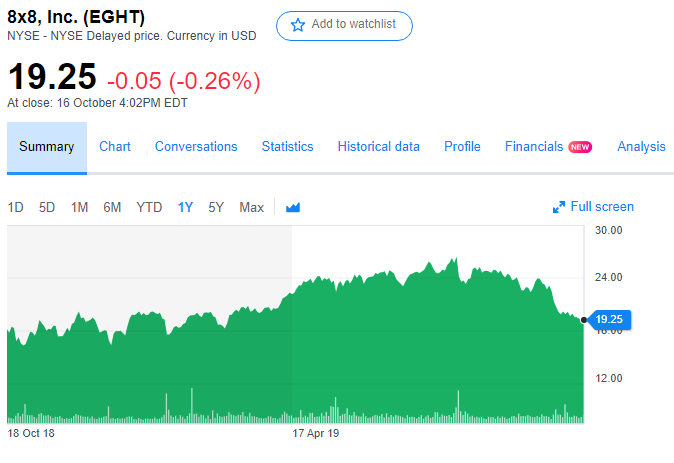This screenshot has height=463, width=674.
Task: Switch to the Analysis tab
Action: point(641,147)
